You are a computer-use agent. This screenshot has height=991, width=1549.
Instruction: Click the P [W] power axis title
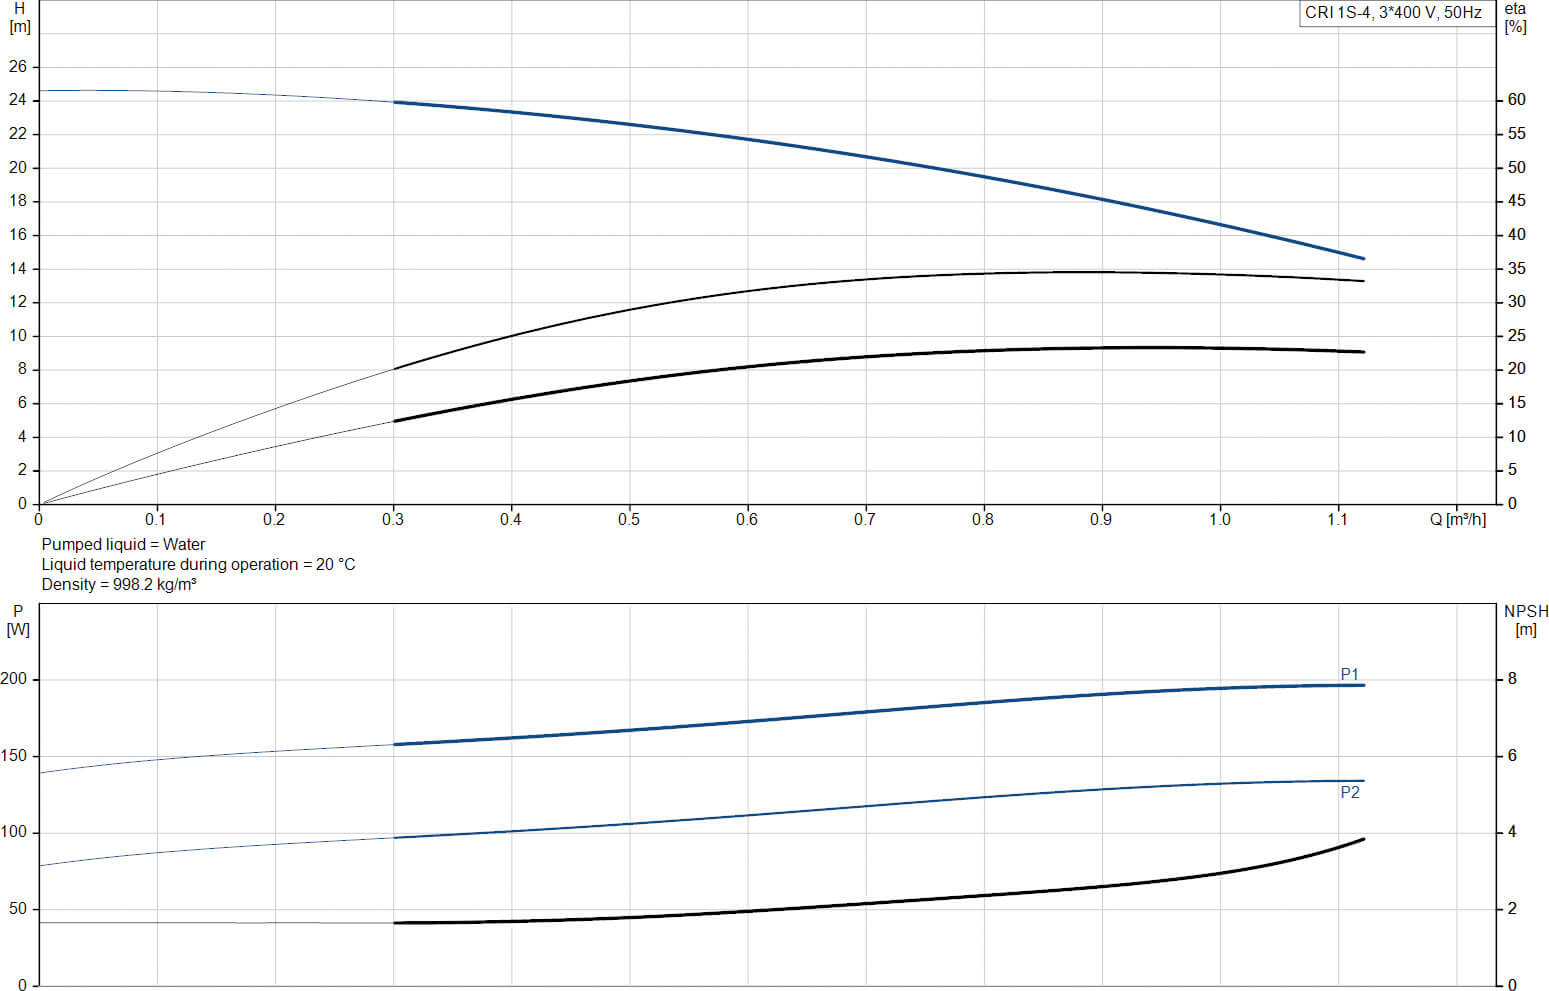click(x=18, y=620)
